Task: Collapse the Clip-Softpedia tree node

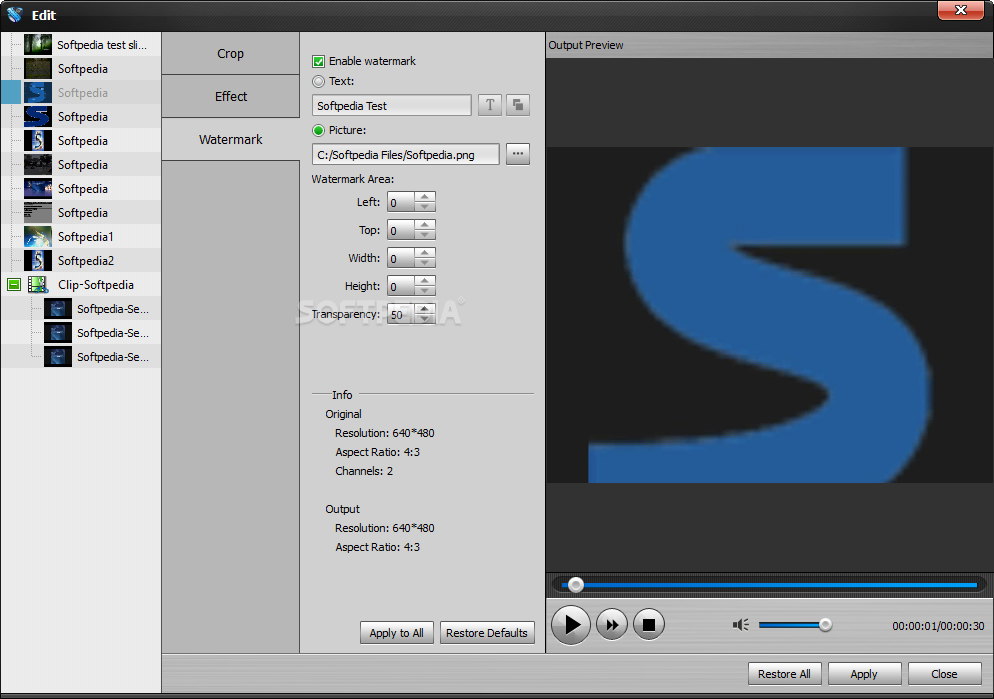Action: (x=14, y=285)
